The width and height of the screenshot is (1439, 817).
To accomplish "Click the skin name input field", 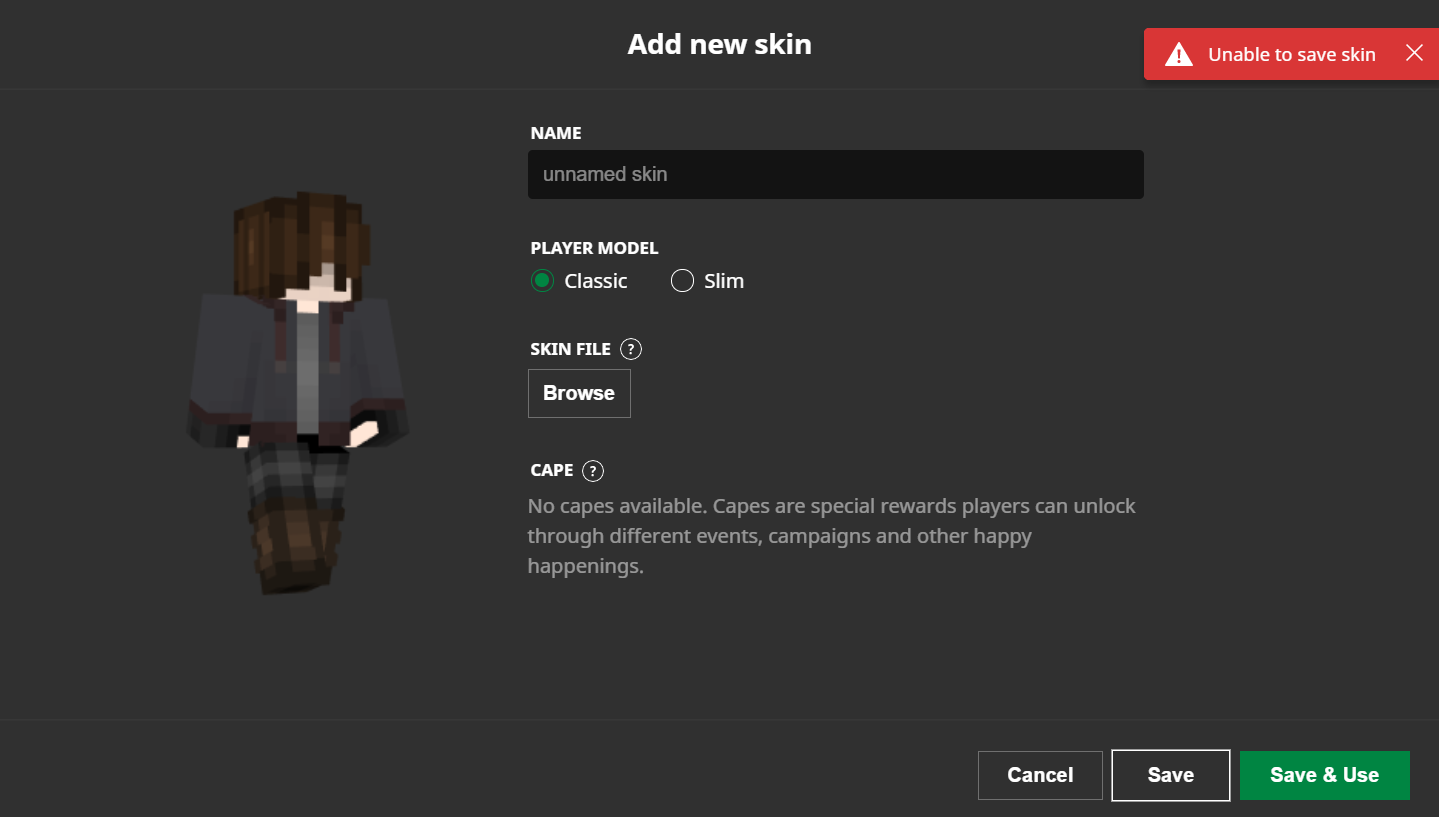I will coord(836,174).
